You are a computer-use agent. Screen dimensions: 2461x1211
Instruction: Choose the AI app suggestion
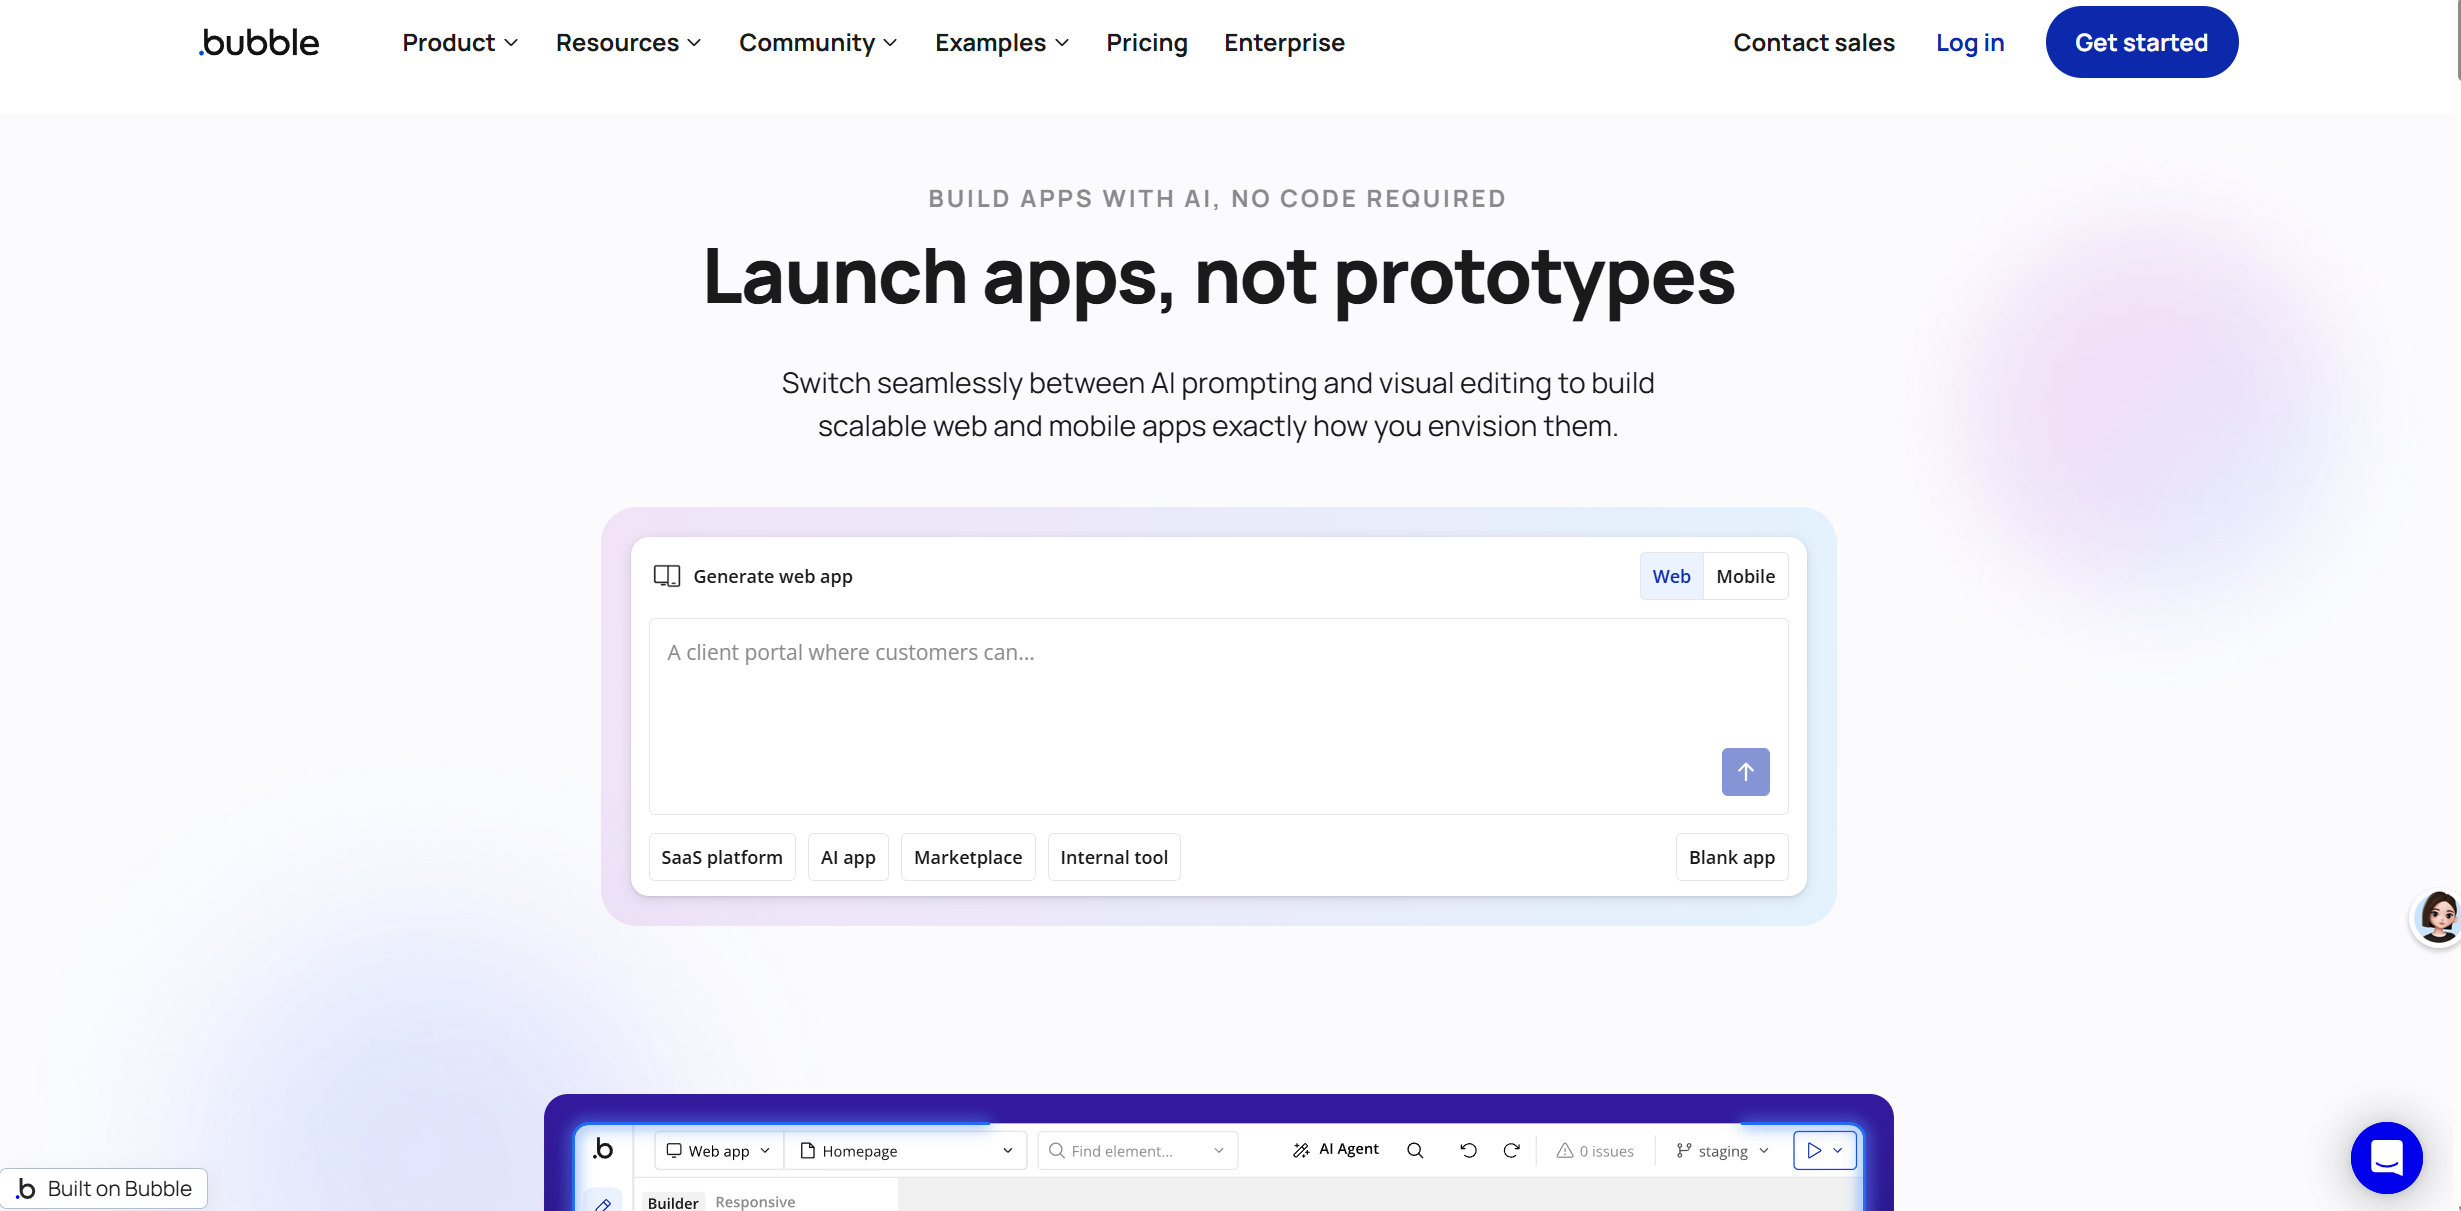coord(848,857)
